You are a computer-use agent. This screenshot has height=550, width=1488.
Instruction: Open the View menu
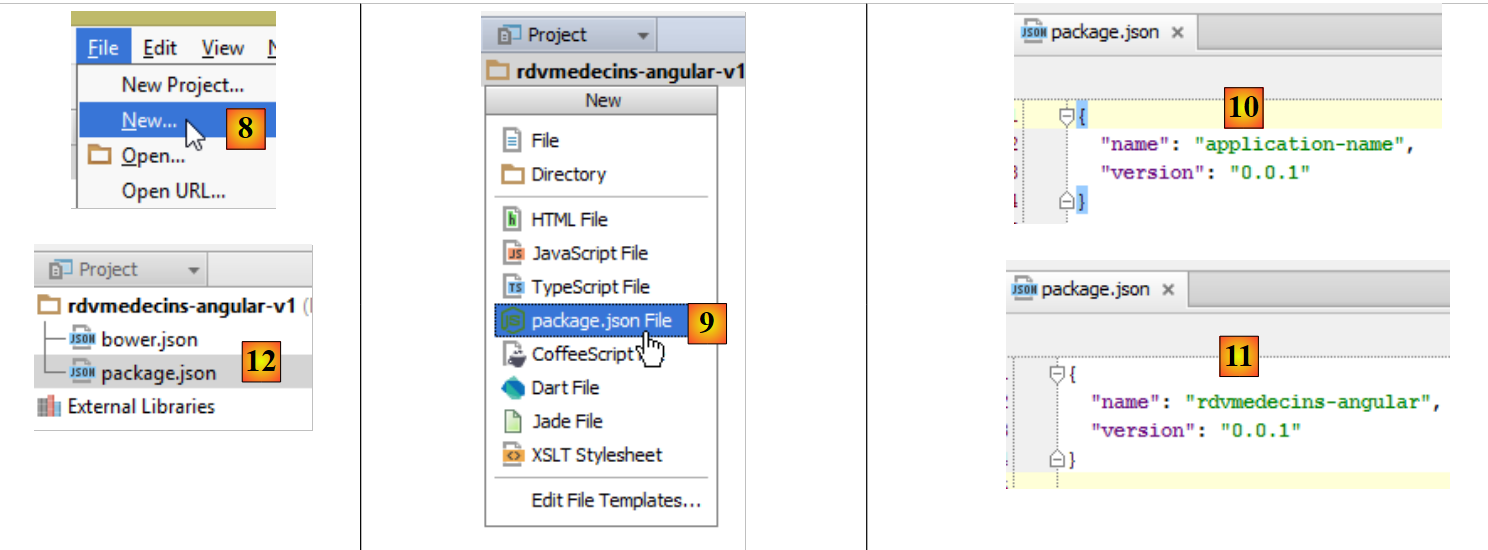coord(222,48)
